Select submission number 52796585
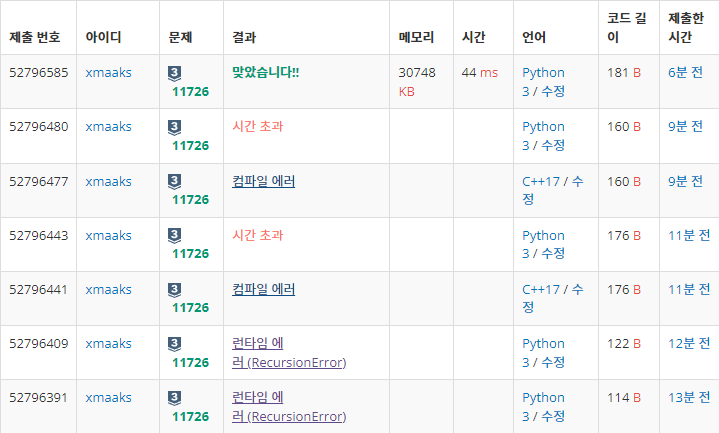This screenshot has width=719, height=433. (39, 72)
